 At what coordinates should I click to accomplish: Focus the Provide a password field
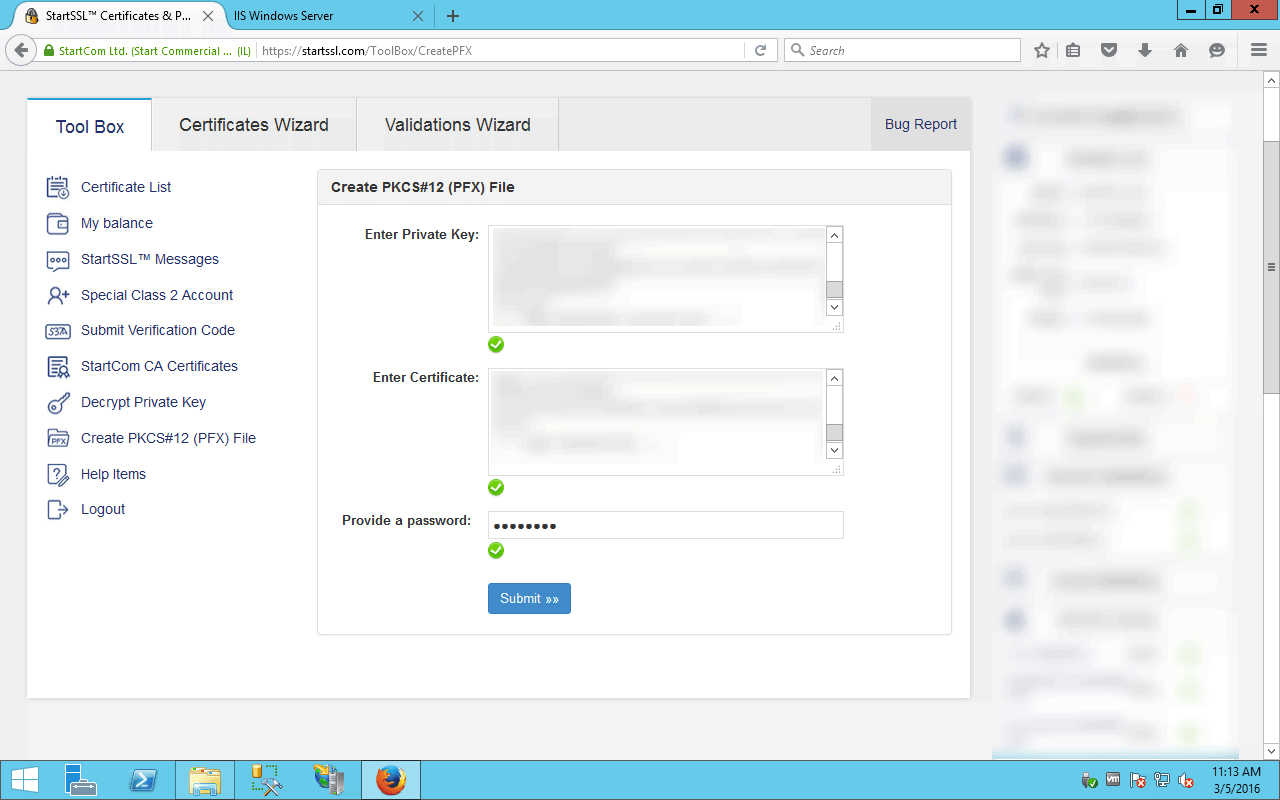click(x=666, y=525)
